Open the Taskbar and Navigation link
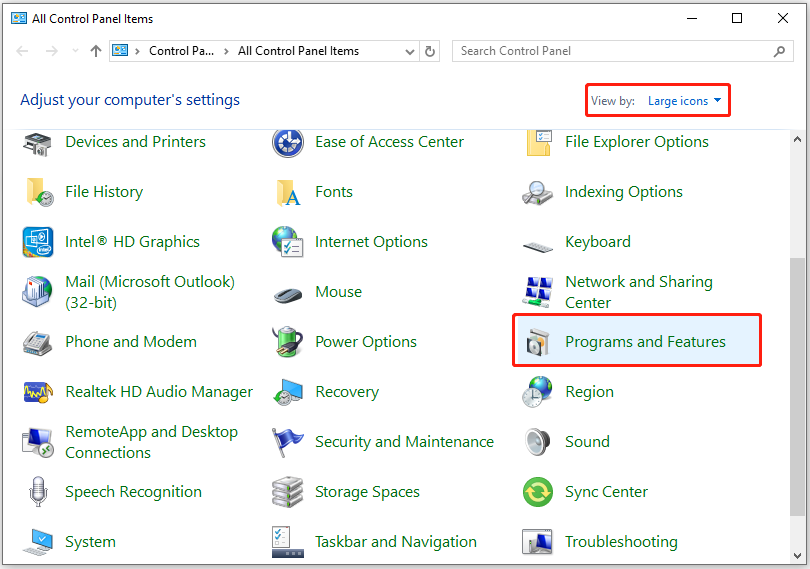The image size is (810, 569). tap(396, 542)
